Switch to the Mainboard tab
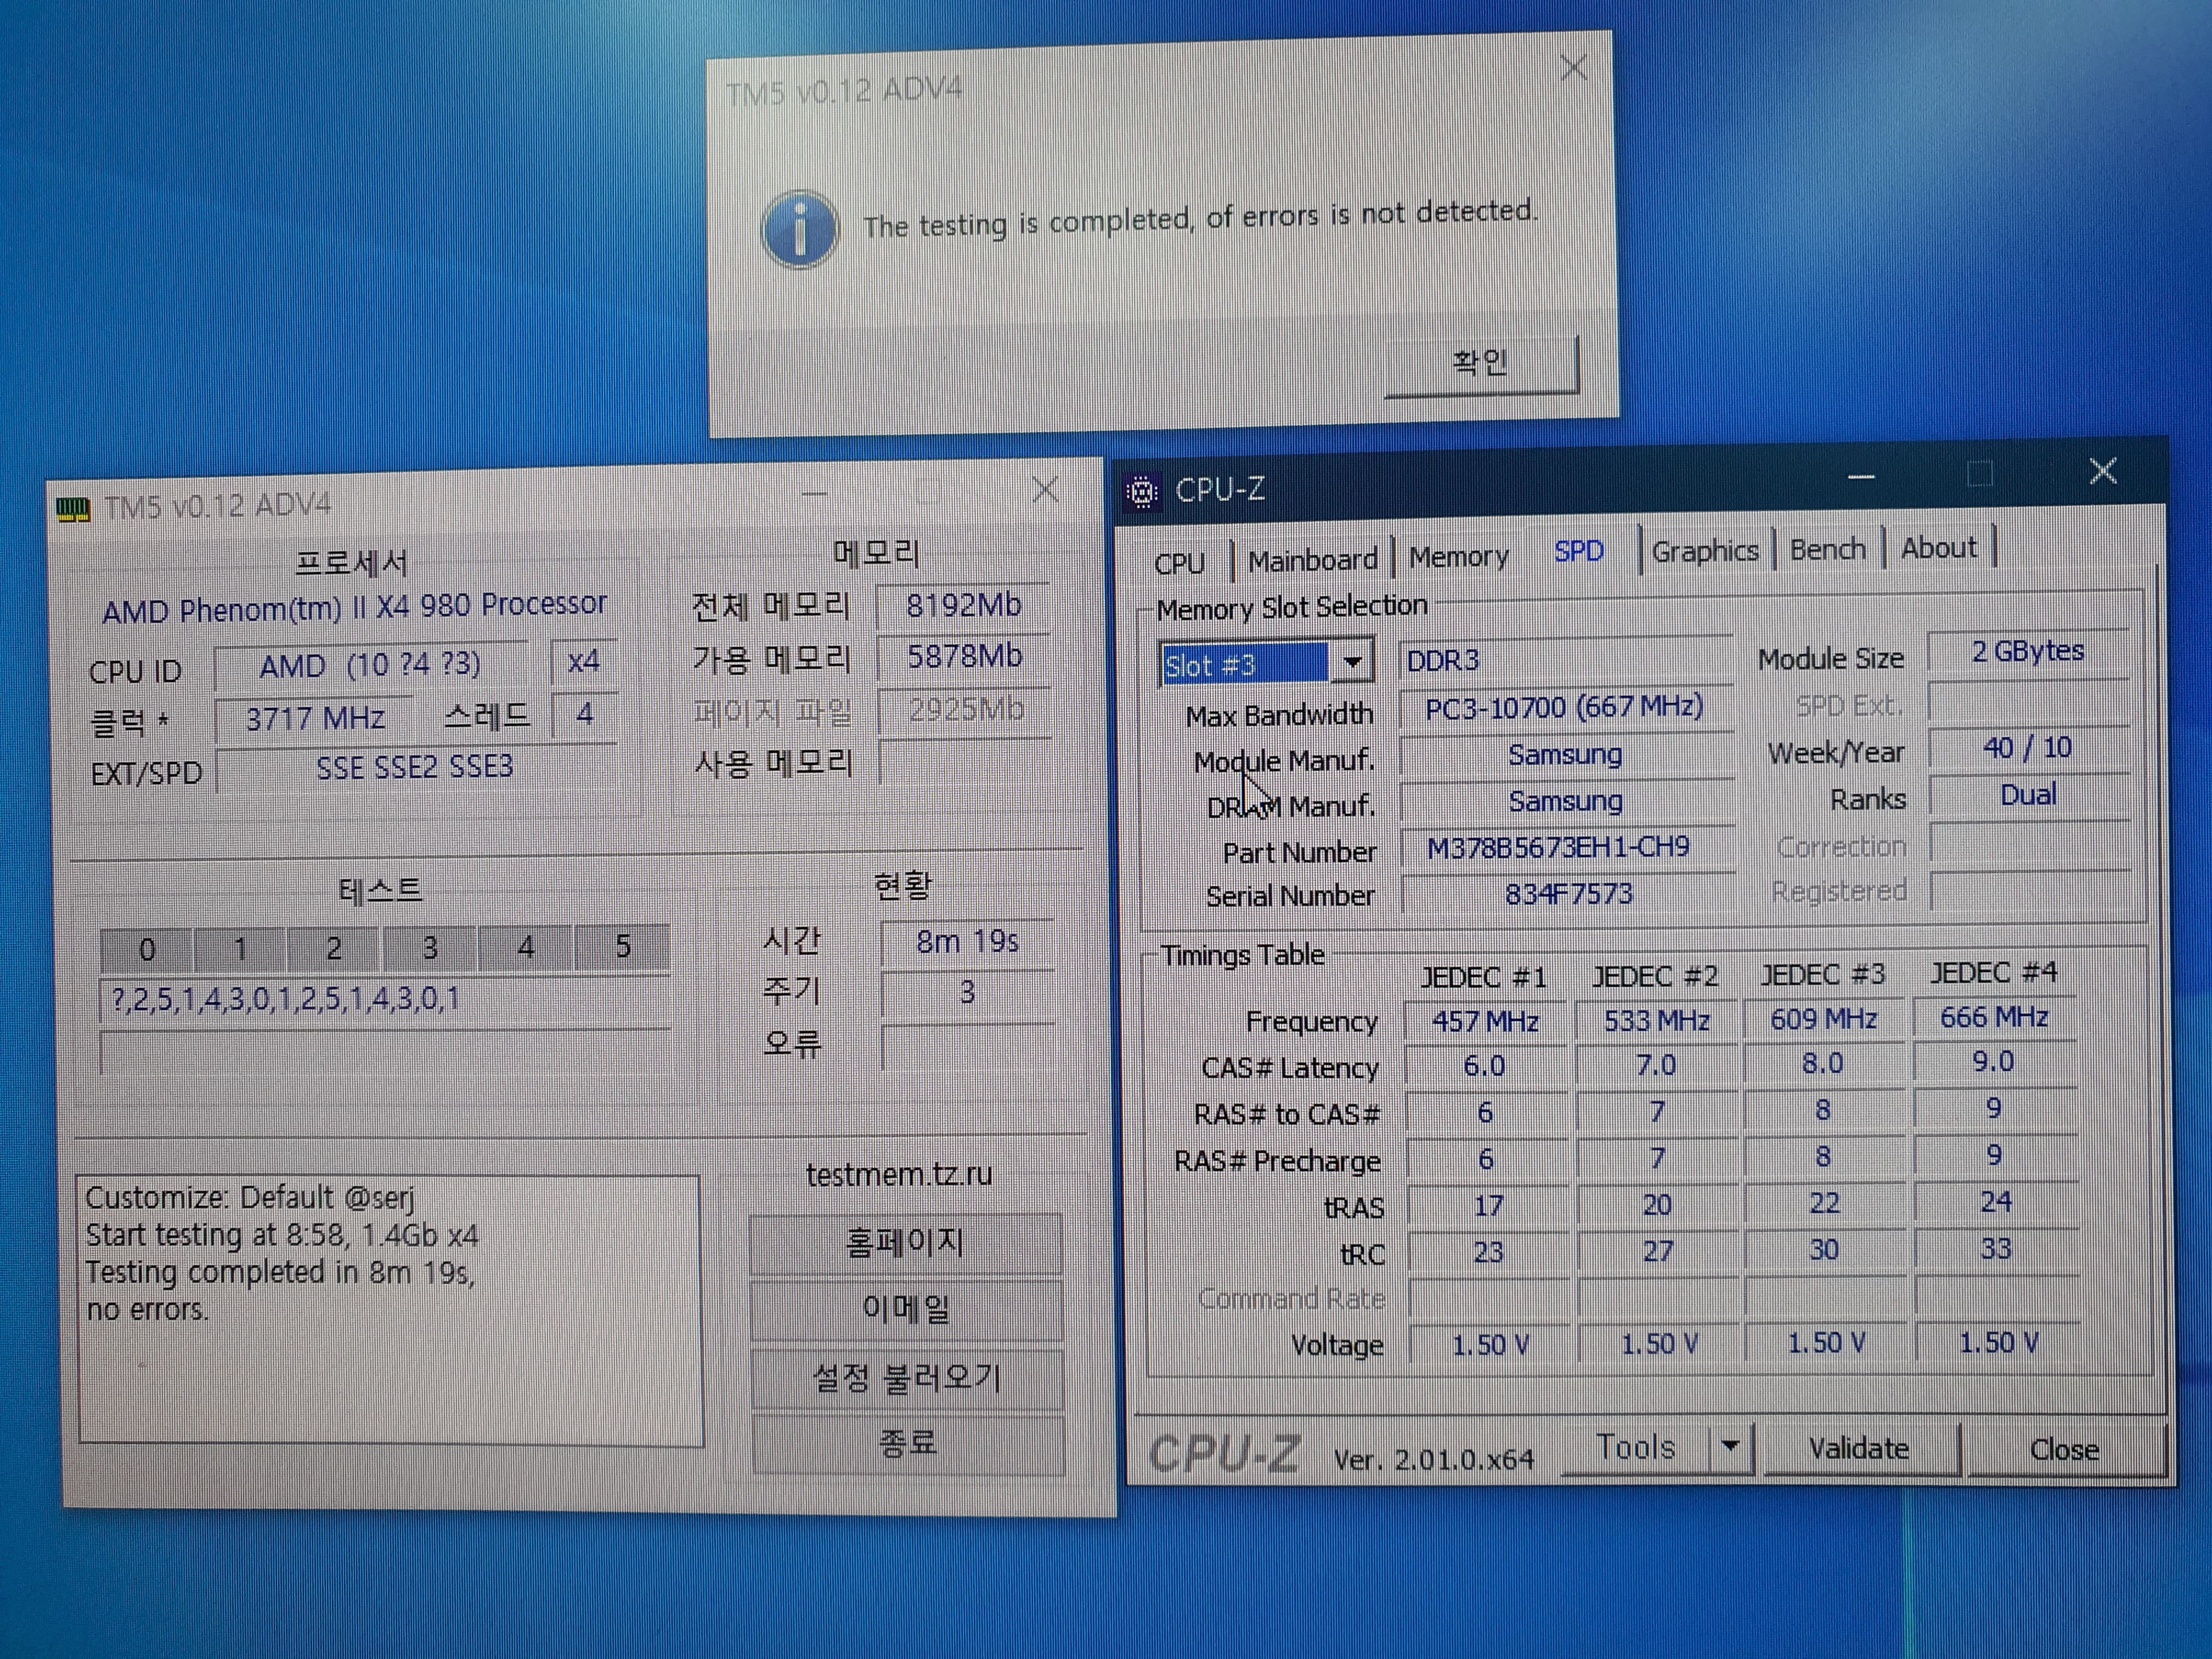This screenshot has height=1659, width=2212. pyautogui.click(x=1312, y=560)
